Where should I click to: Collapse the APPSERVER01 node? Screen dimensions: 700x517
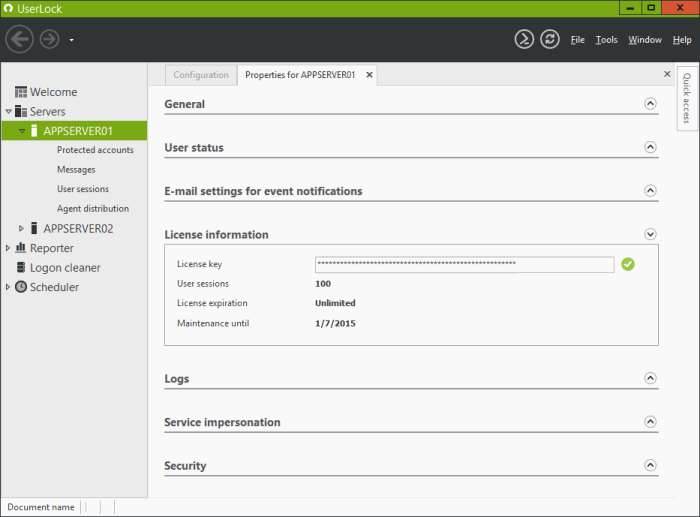22,131
